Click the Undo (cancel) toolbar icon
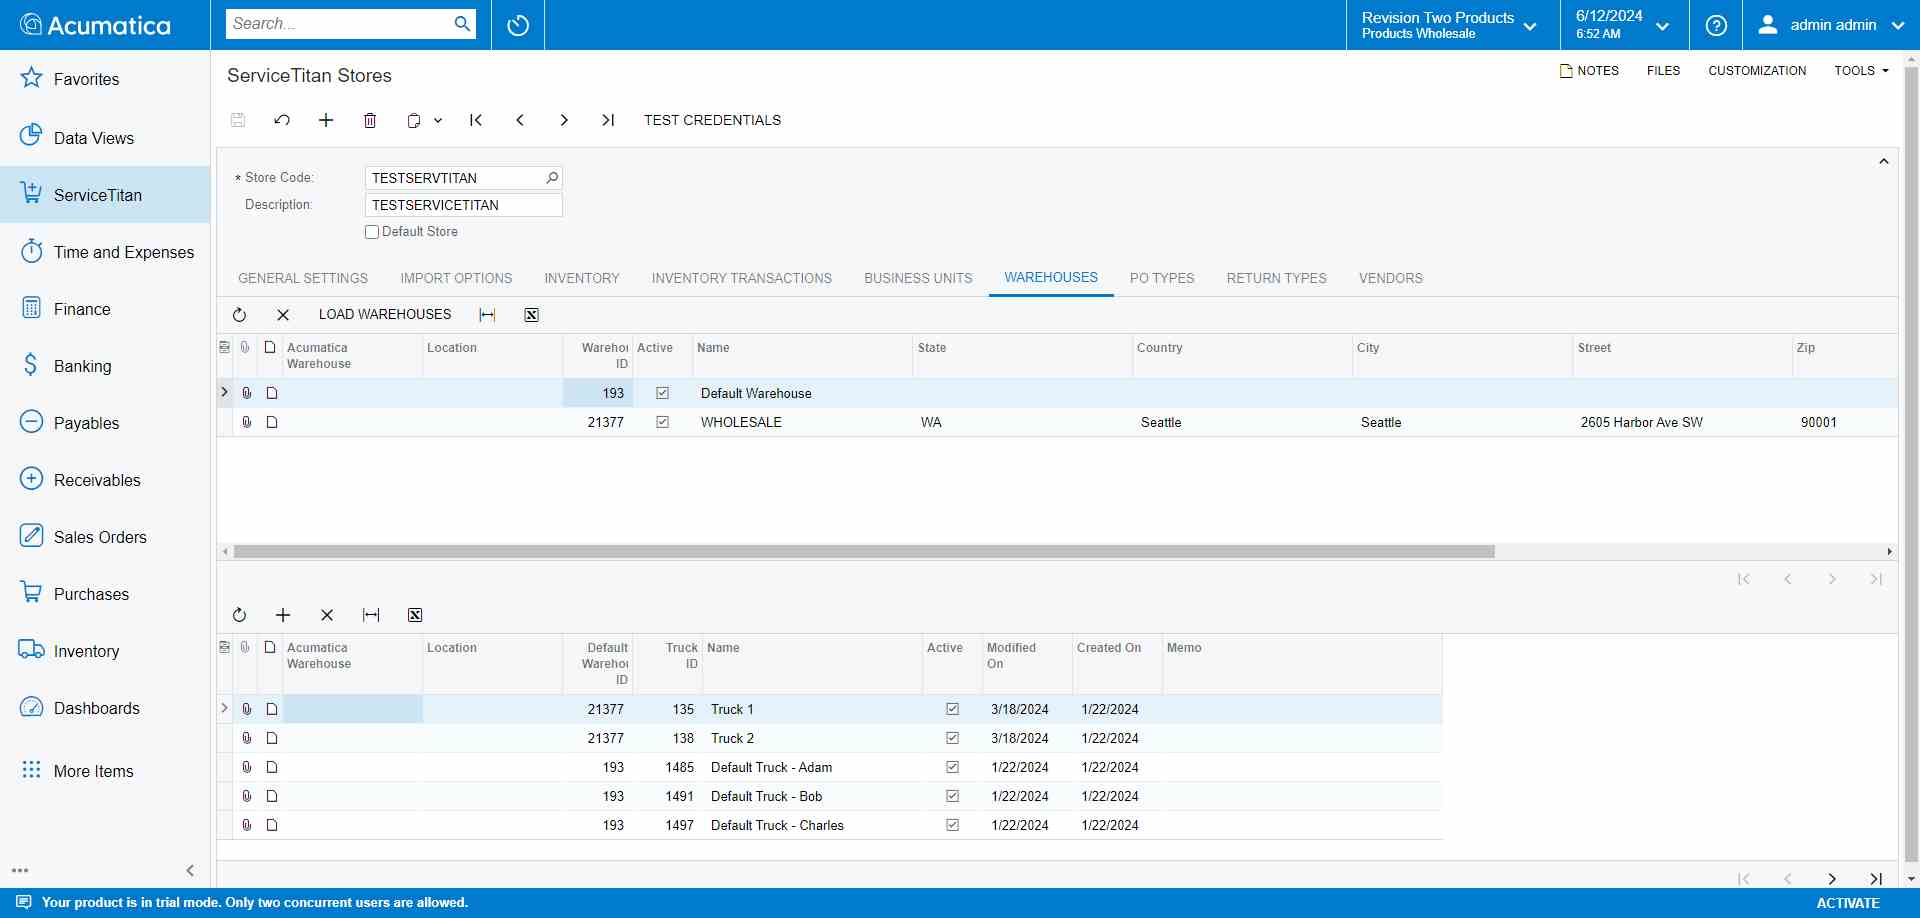 pos(282,120)
